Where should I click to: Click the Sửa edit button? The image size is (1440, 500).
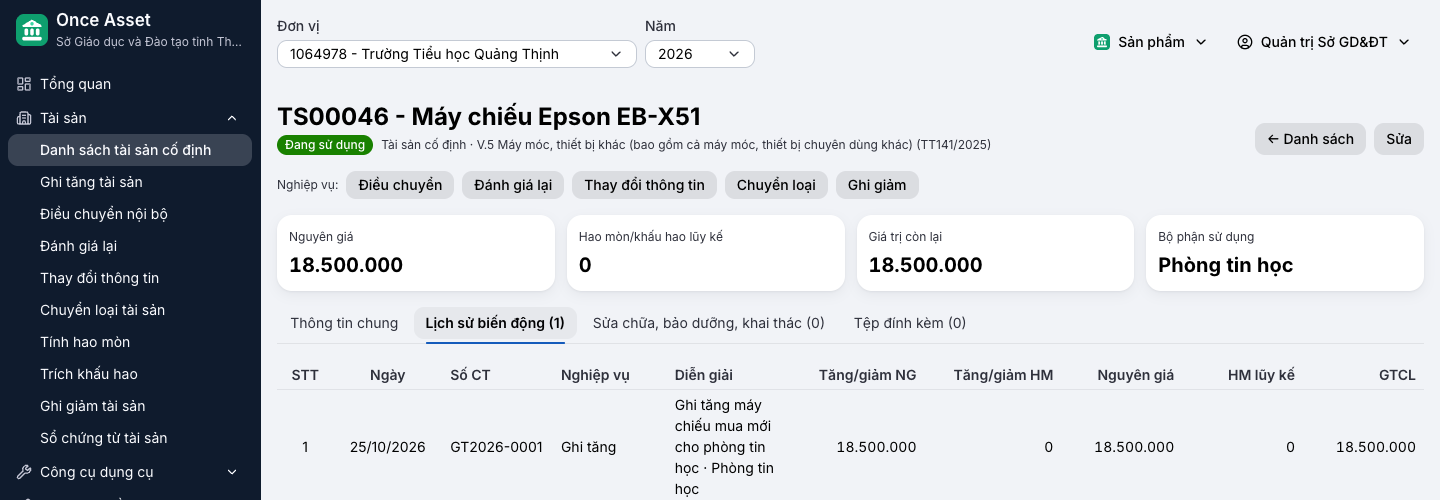[x=1399, y=139]
